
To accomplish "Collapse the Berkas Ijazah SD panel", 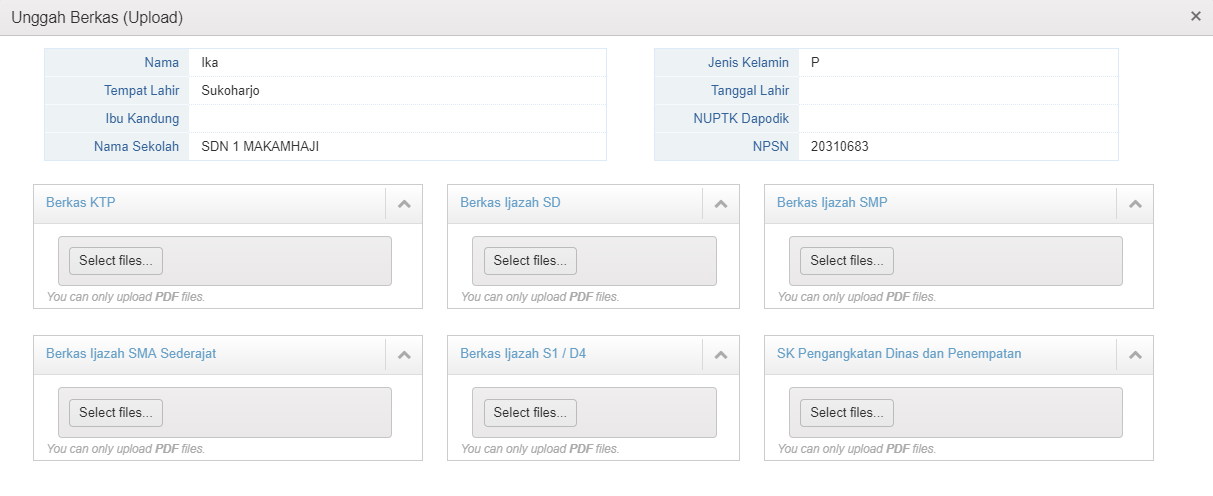I will coord(721,203).
